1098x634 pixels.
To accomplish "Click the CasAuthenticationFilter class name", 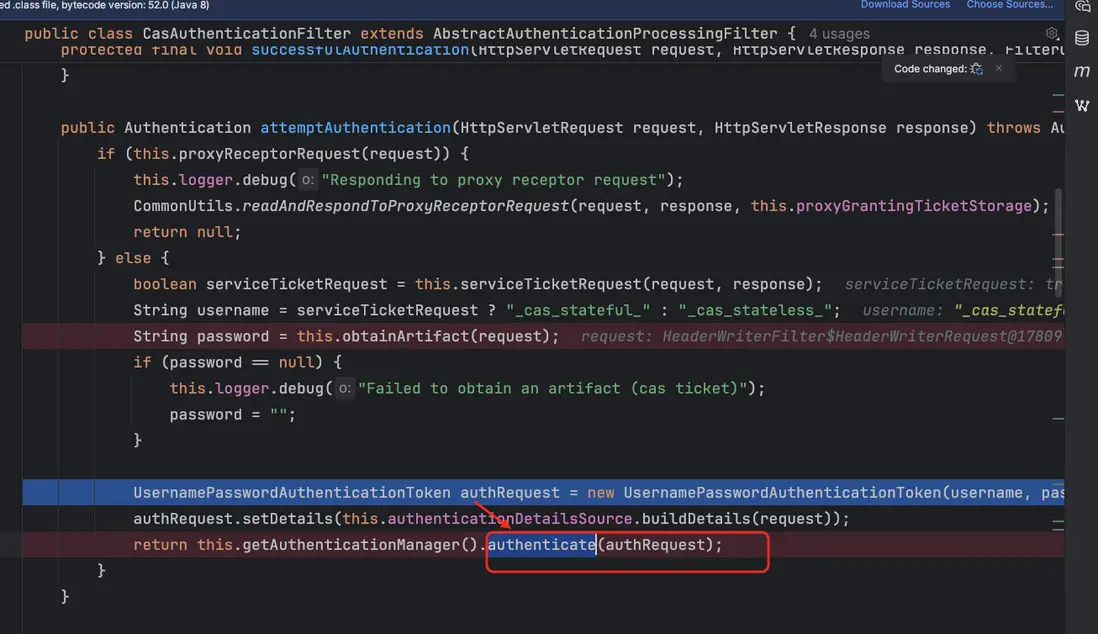I will click(246, 34).
